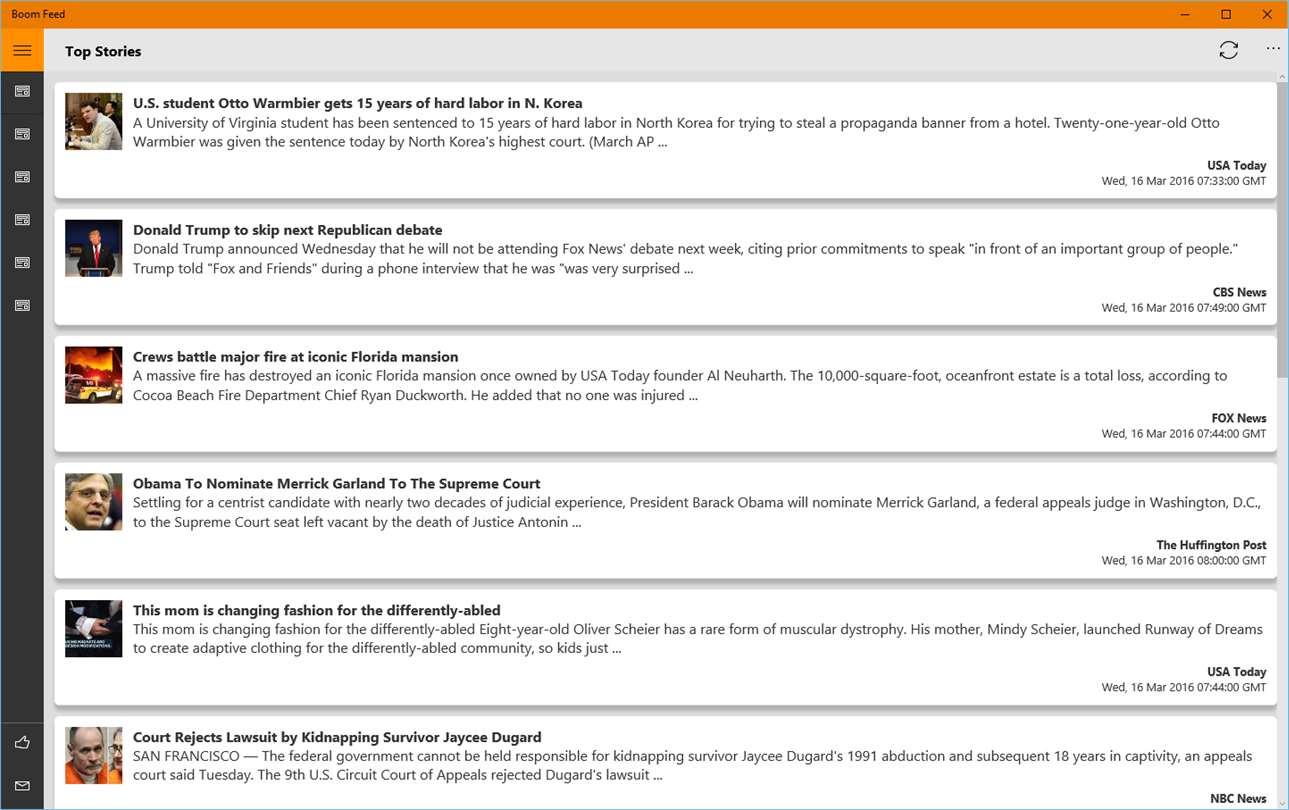
Task: Open the hamburger navigation menu
Action: tap(22, 50)
